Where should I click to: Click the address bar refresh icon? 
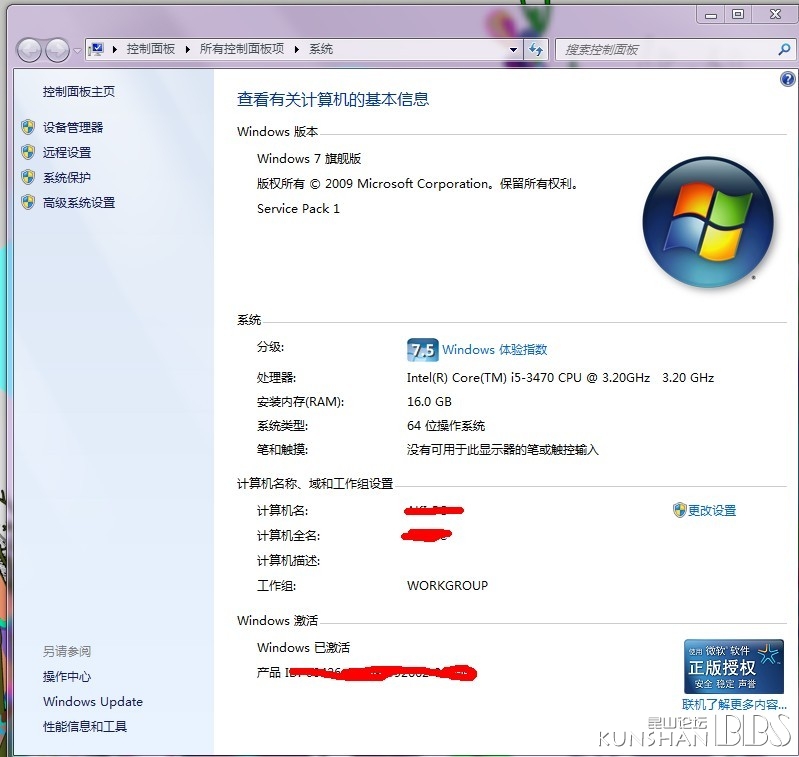tap(536, 49)
